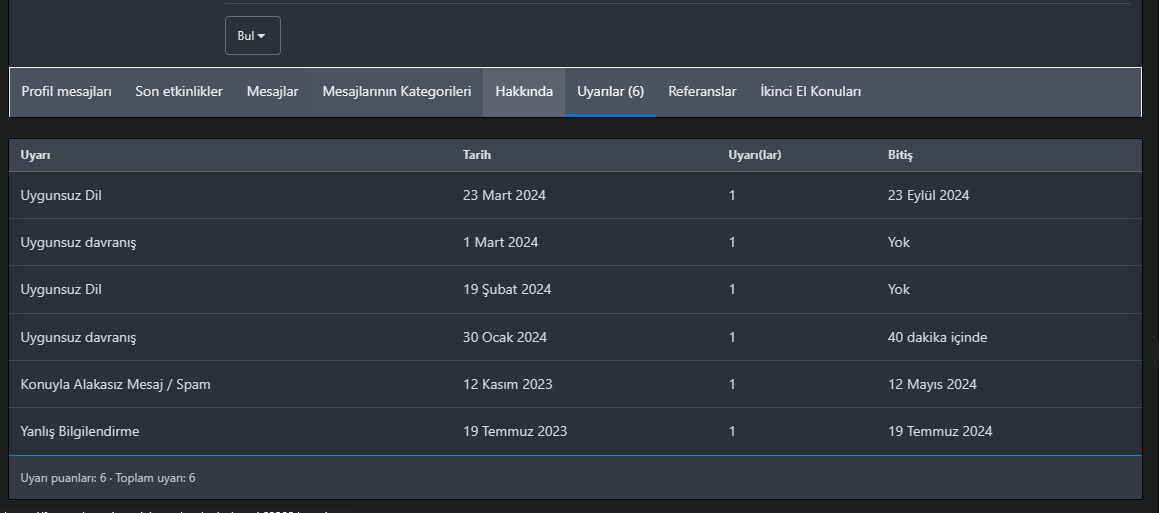Click the Uygunsuz davranış warning from 30 Ocak 2024
Viewport: 1159px width, 513px height.
78,338
